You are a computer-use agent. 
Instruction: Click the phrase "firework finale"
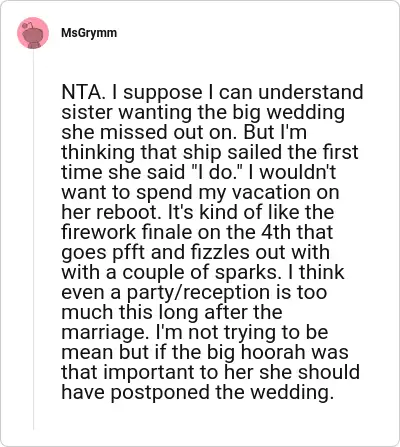(x=127, y=232)
